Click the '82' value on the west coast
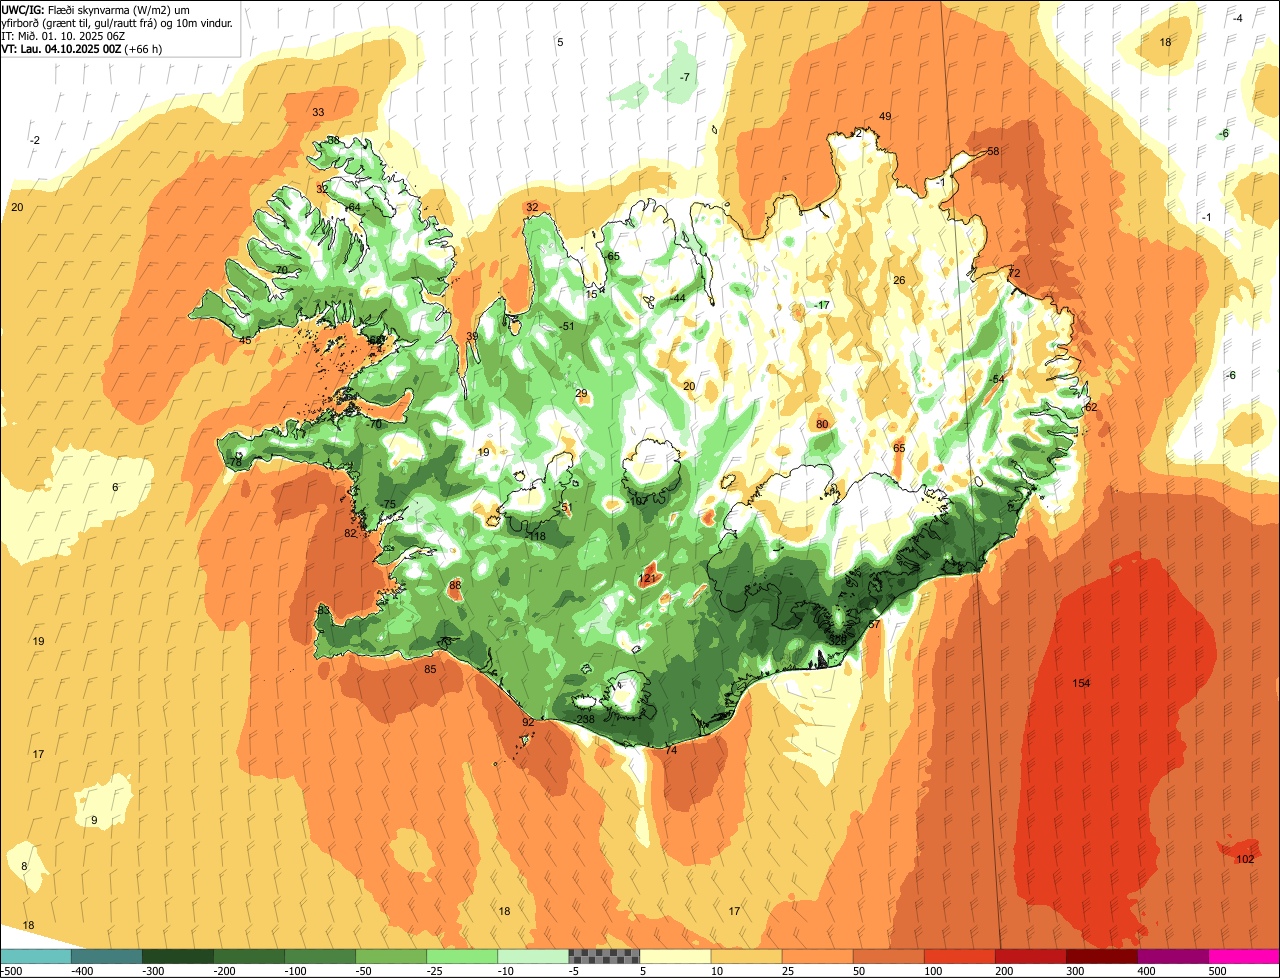Screen dimensions: 1280x978 tap(350, 533)
